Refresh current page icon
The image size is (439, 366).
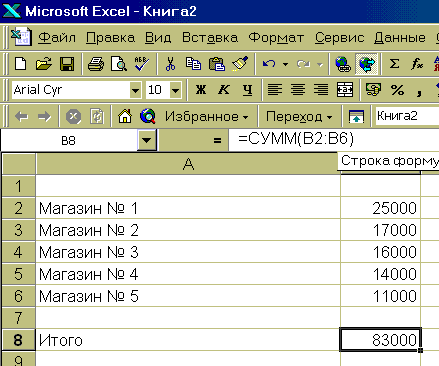97,117
